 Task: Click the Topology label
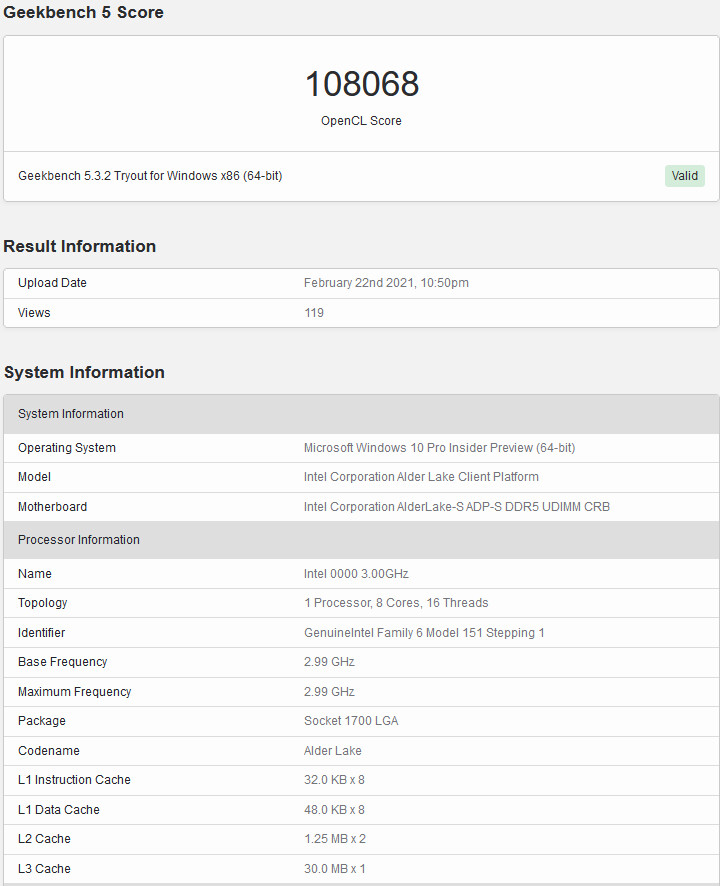tap(42, 603)
